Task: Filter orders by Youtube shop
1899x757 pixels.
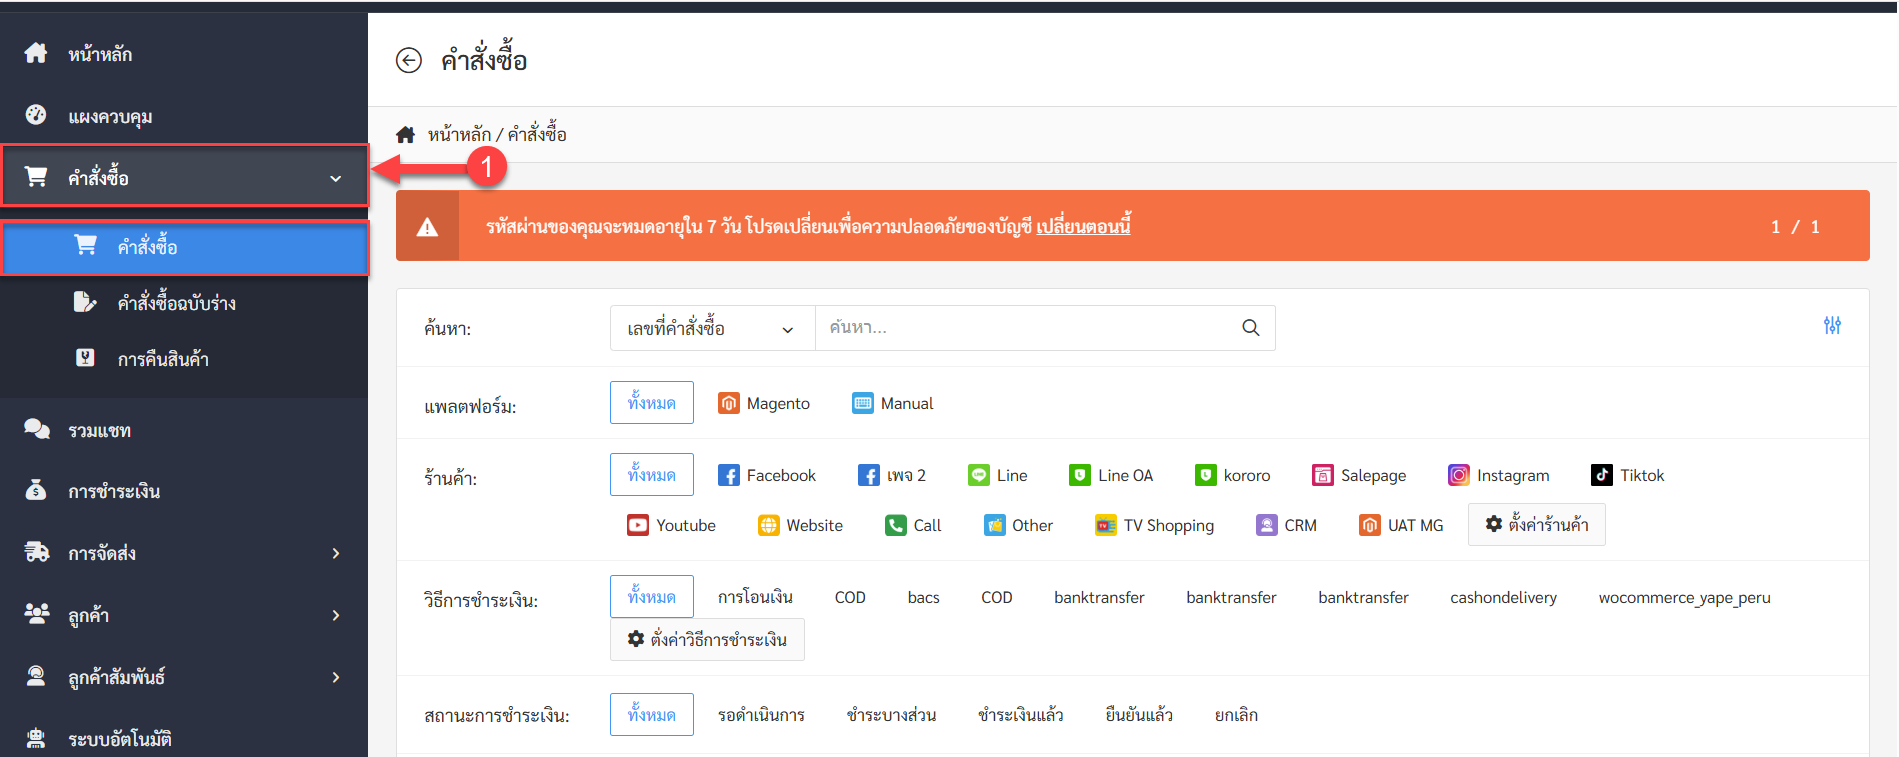Action: point(671,526)
